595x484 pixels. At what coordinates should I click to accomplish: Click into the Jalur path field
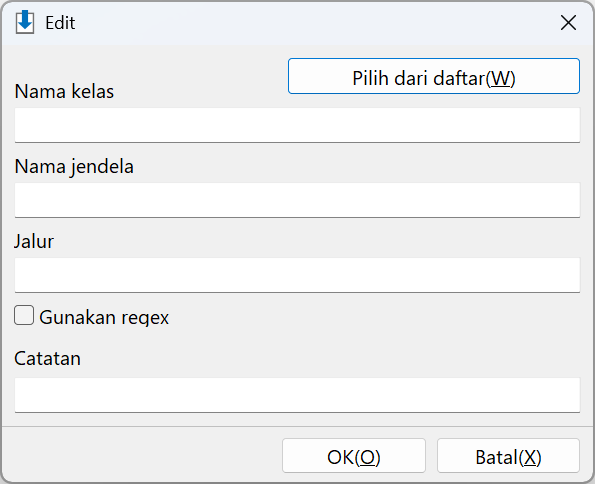click(297, 275)
